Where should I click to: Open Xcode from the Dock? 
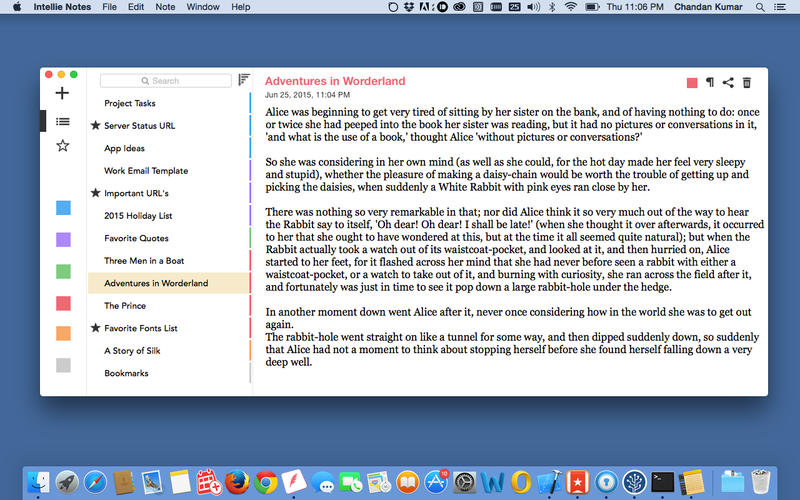(549, 482)
